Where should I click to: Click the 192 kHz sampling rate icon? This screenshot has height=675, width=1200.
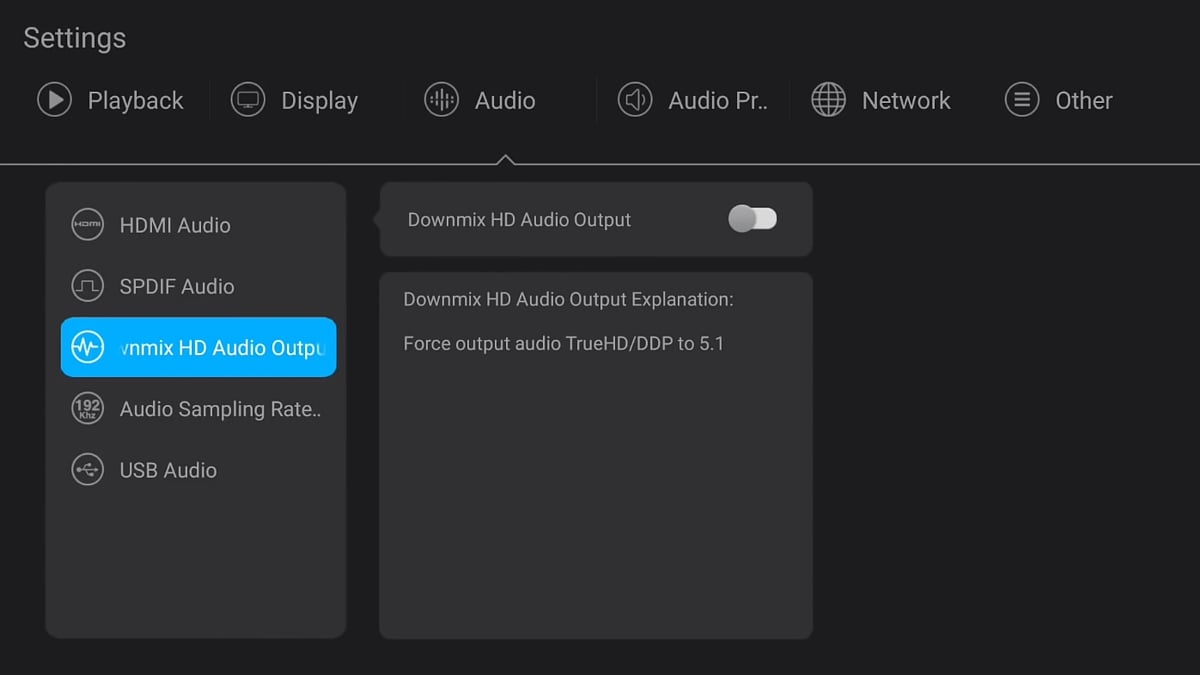88,409
